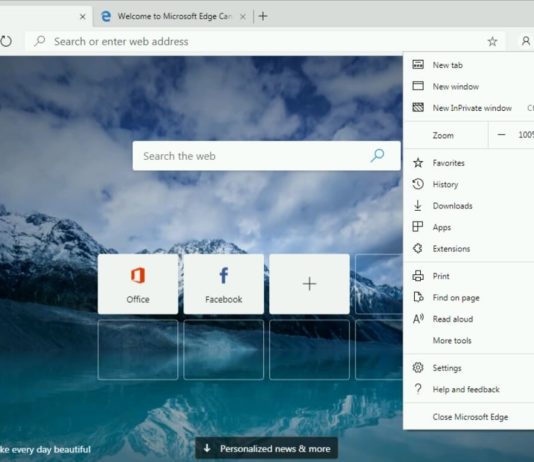
Task: Click the address bar magnifier icon
Action: pyautogui.click(x=40, y=41)
